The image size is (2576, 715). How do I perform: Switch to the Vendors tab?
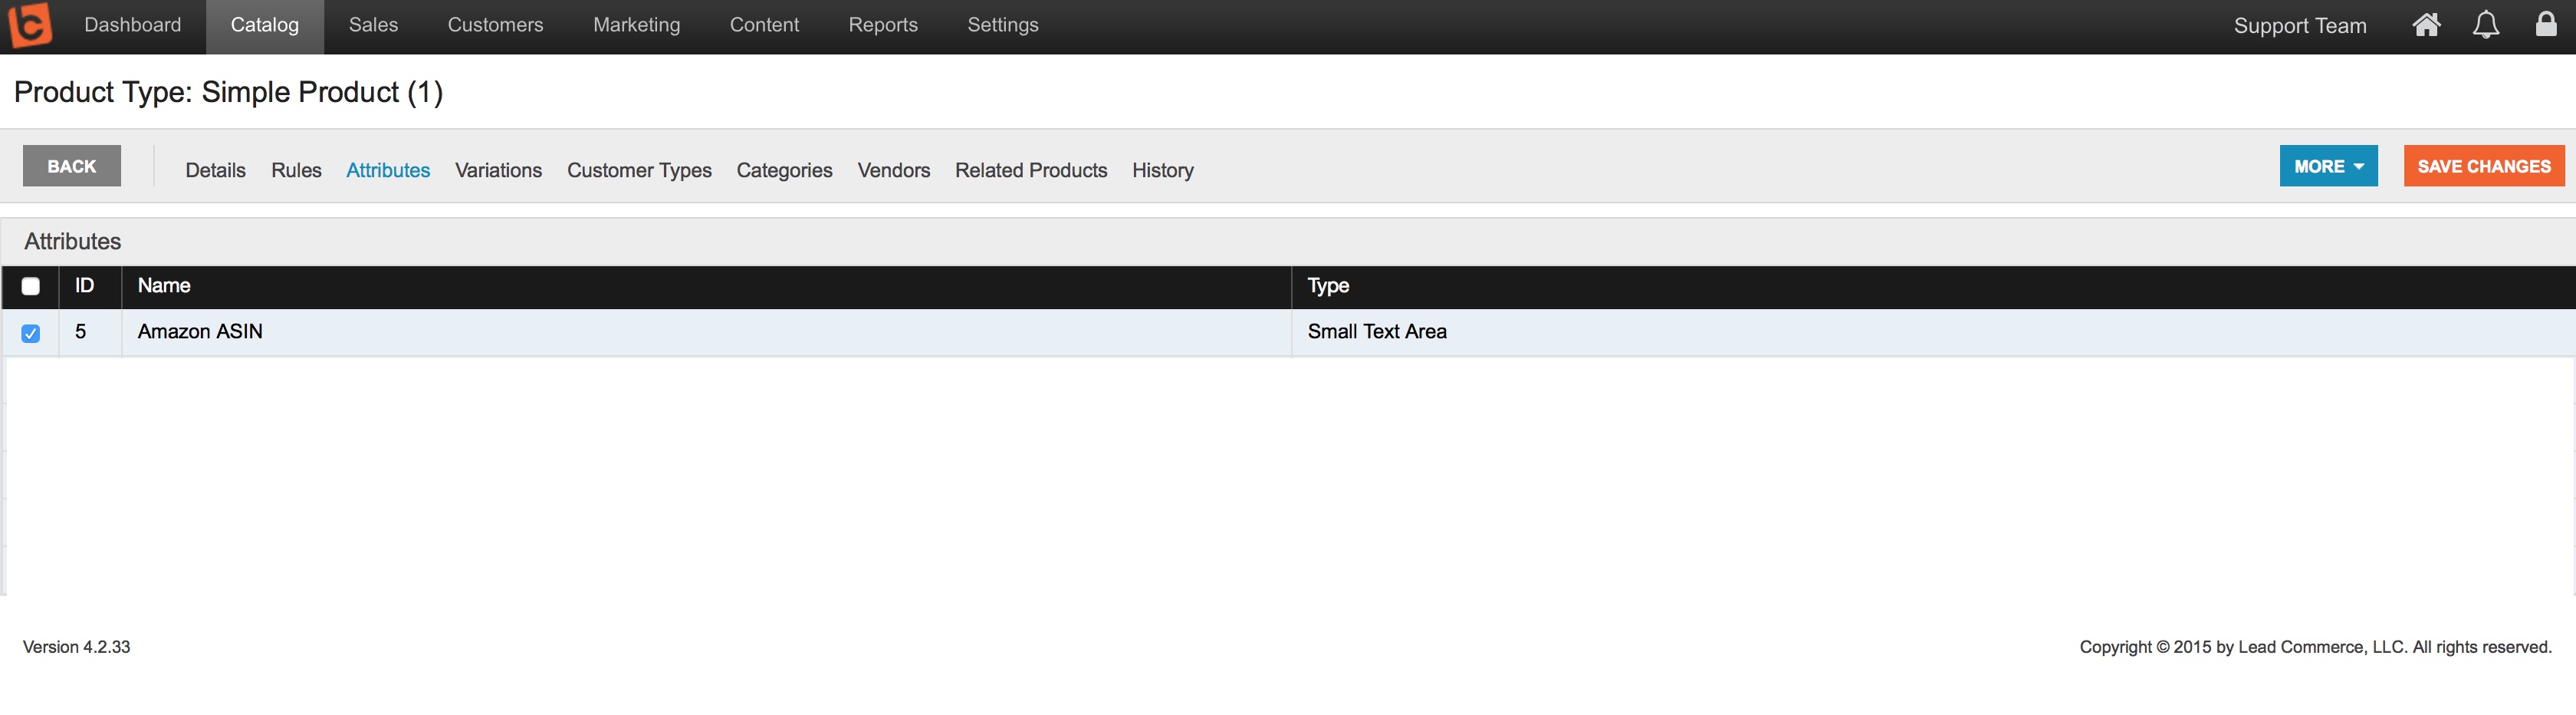coord(893,171)
